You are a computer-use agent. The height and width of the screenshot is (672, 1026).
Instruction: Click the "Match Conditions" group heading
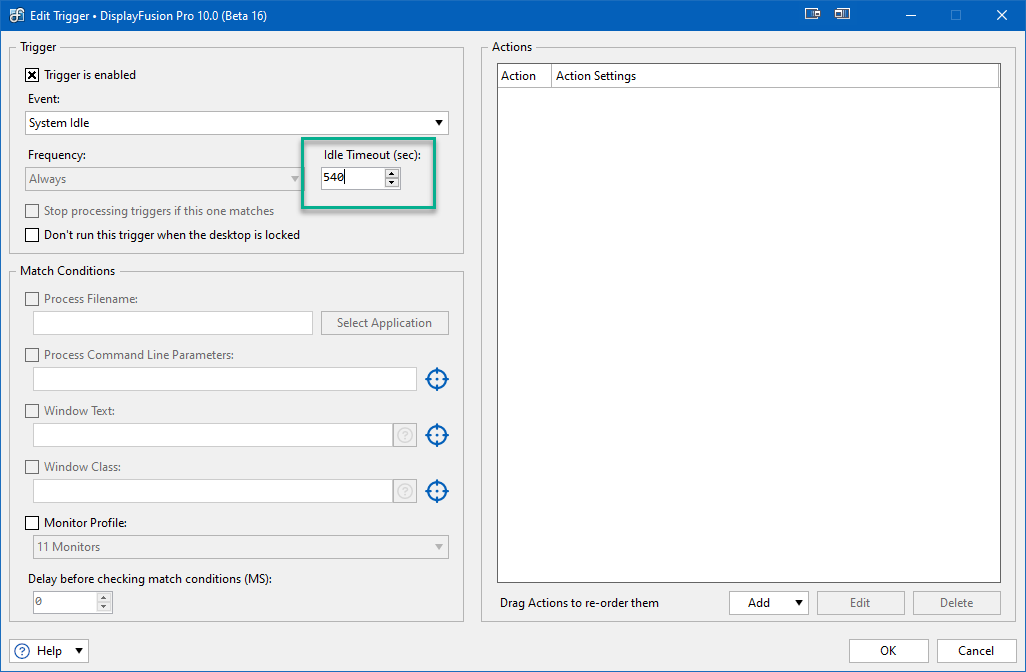(x=67, y=271)
